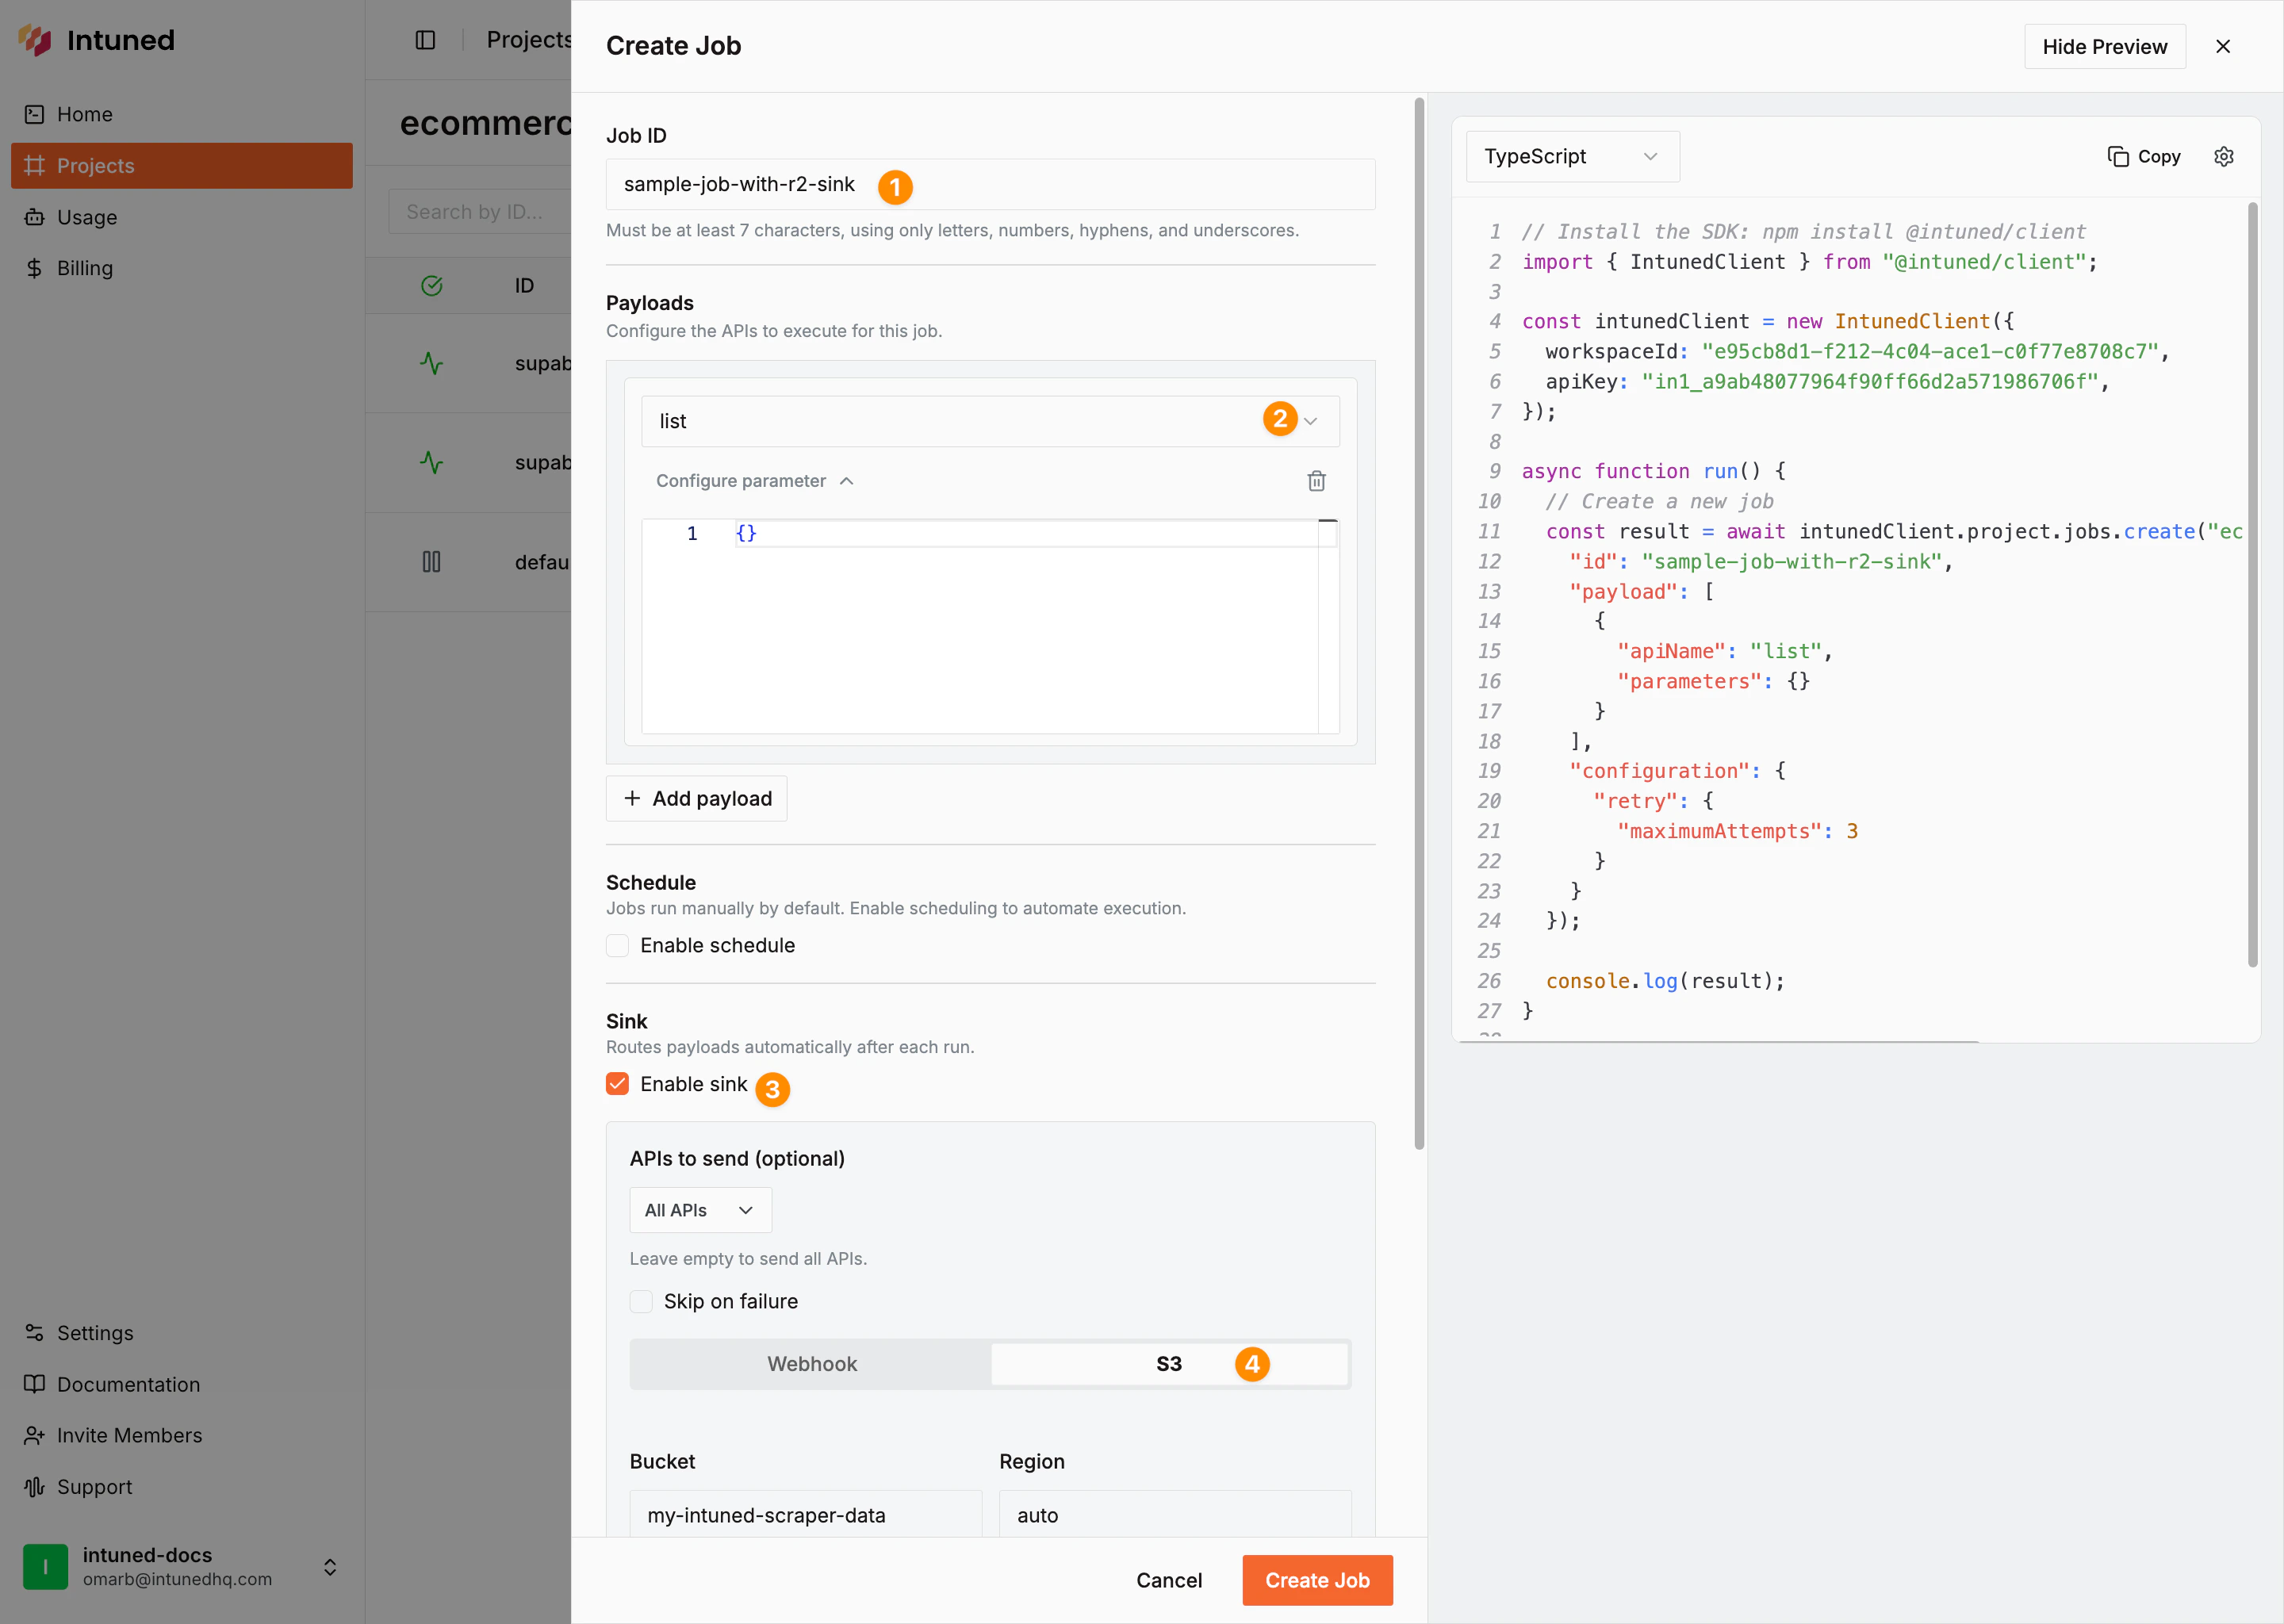This screenshot has height=1624, width=2284.
Task: Open Billing from the sidebar
Action: click(84, 268)
